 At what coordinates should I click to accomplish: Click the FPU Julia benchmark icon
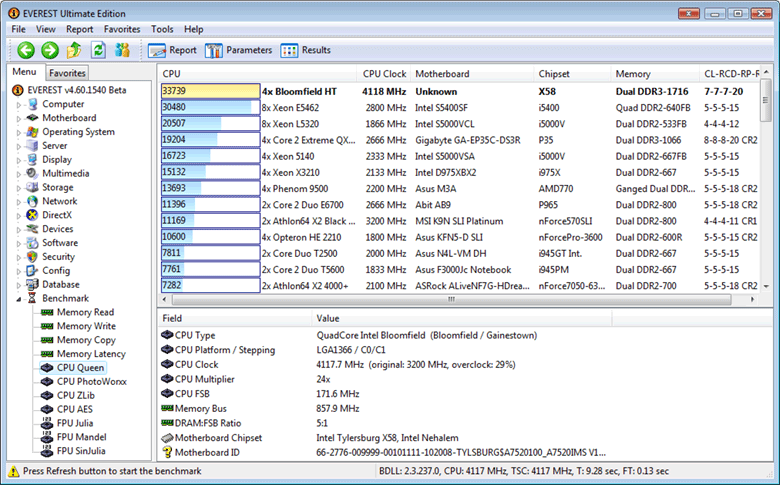[x=47, y=423]
